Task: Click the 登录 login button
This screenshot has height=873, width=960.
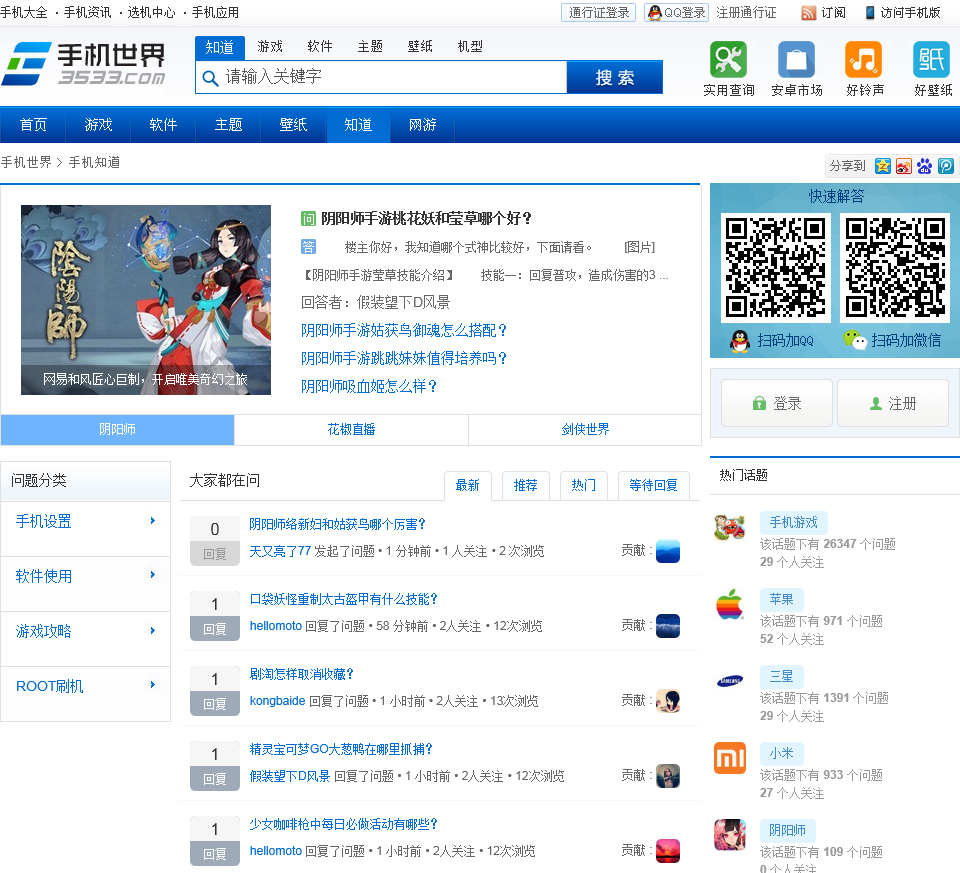Action: 776,403
